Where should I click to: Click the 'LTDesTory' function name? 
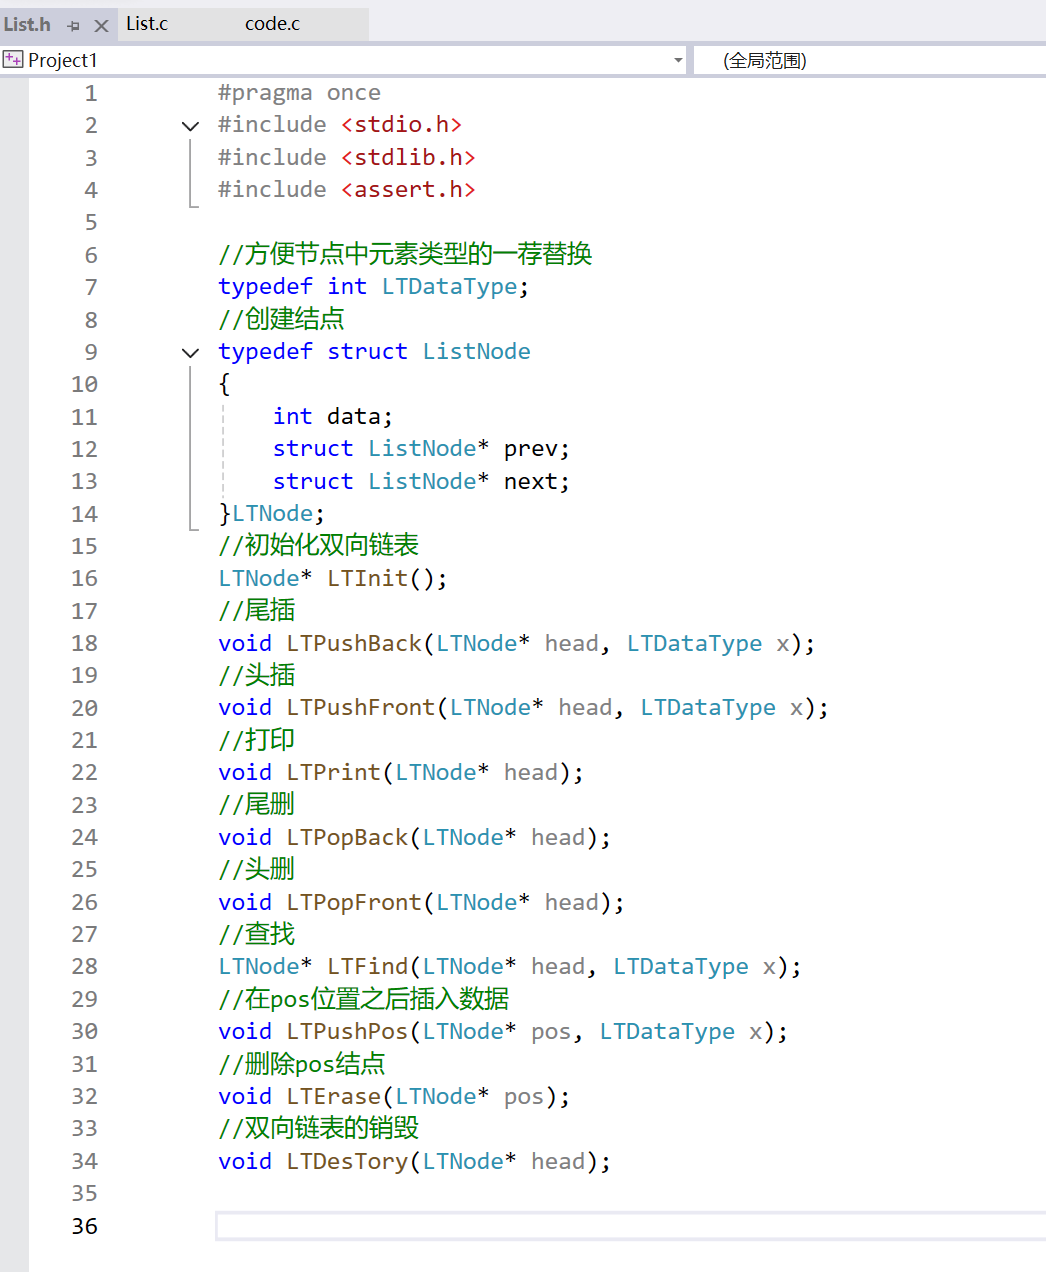347,1161
